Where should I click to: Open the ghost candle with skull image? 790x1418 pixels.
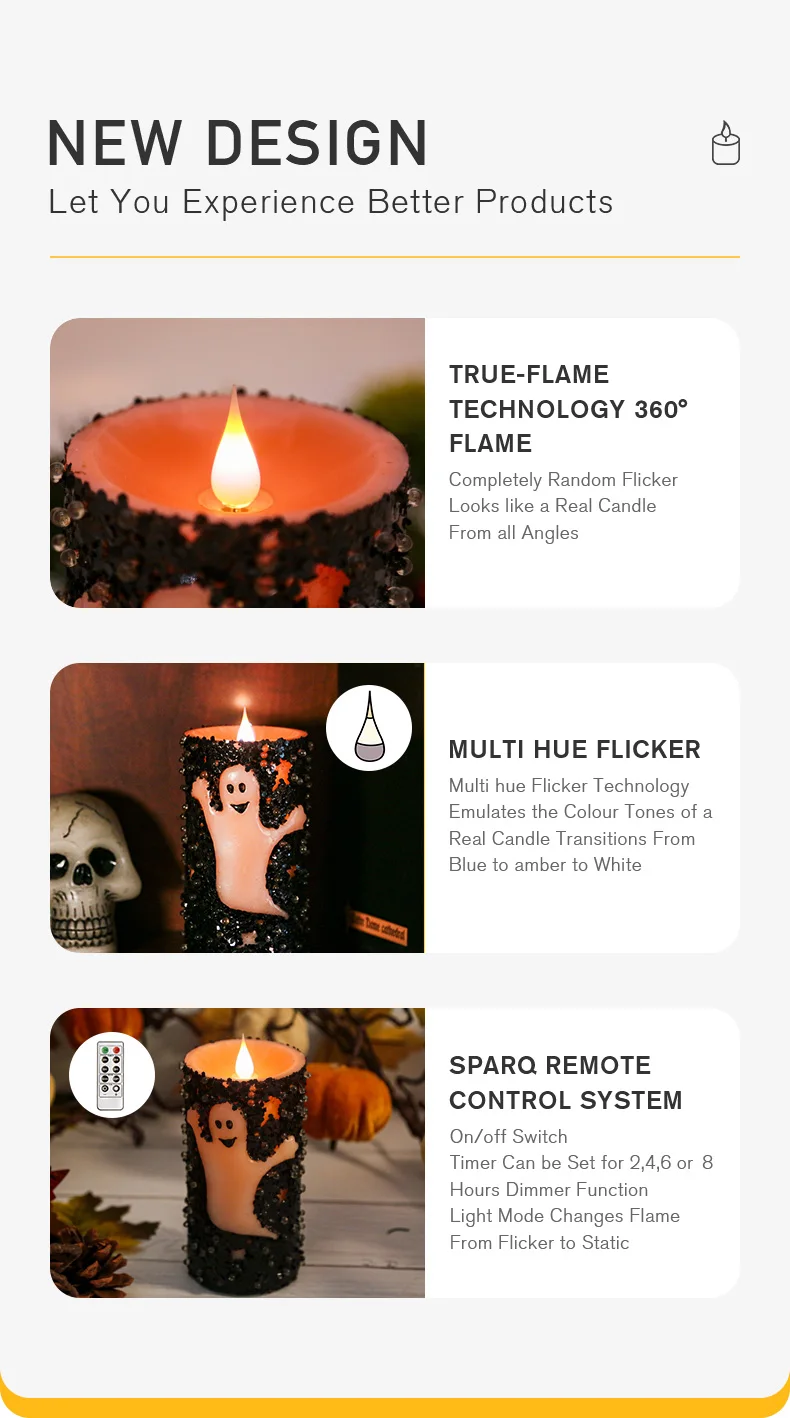237,808
